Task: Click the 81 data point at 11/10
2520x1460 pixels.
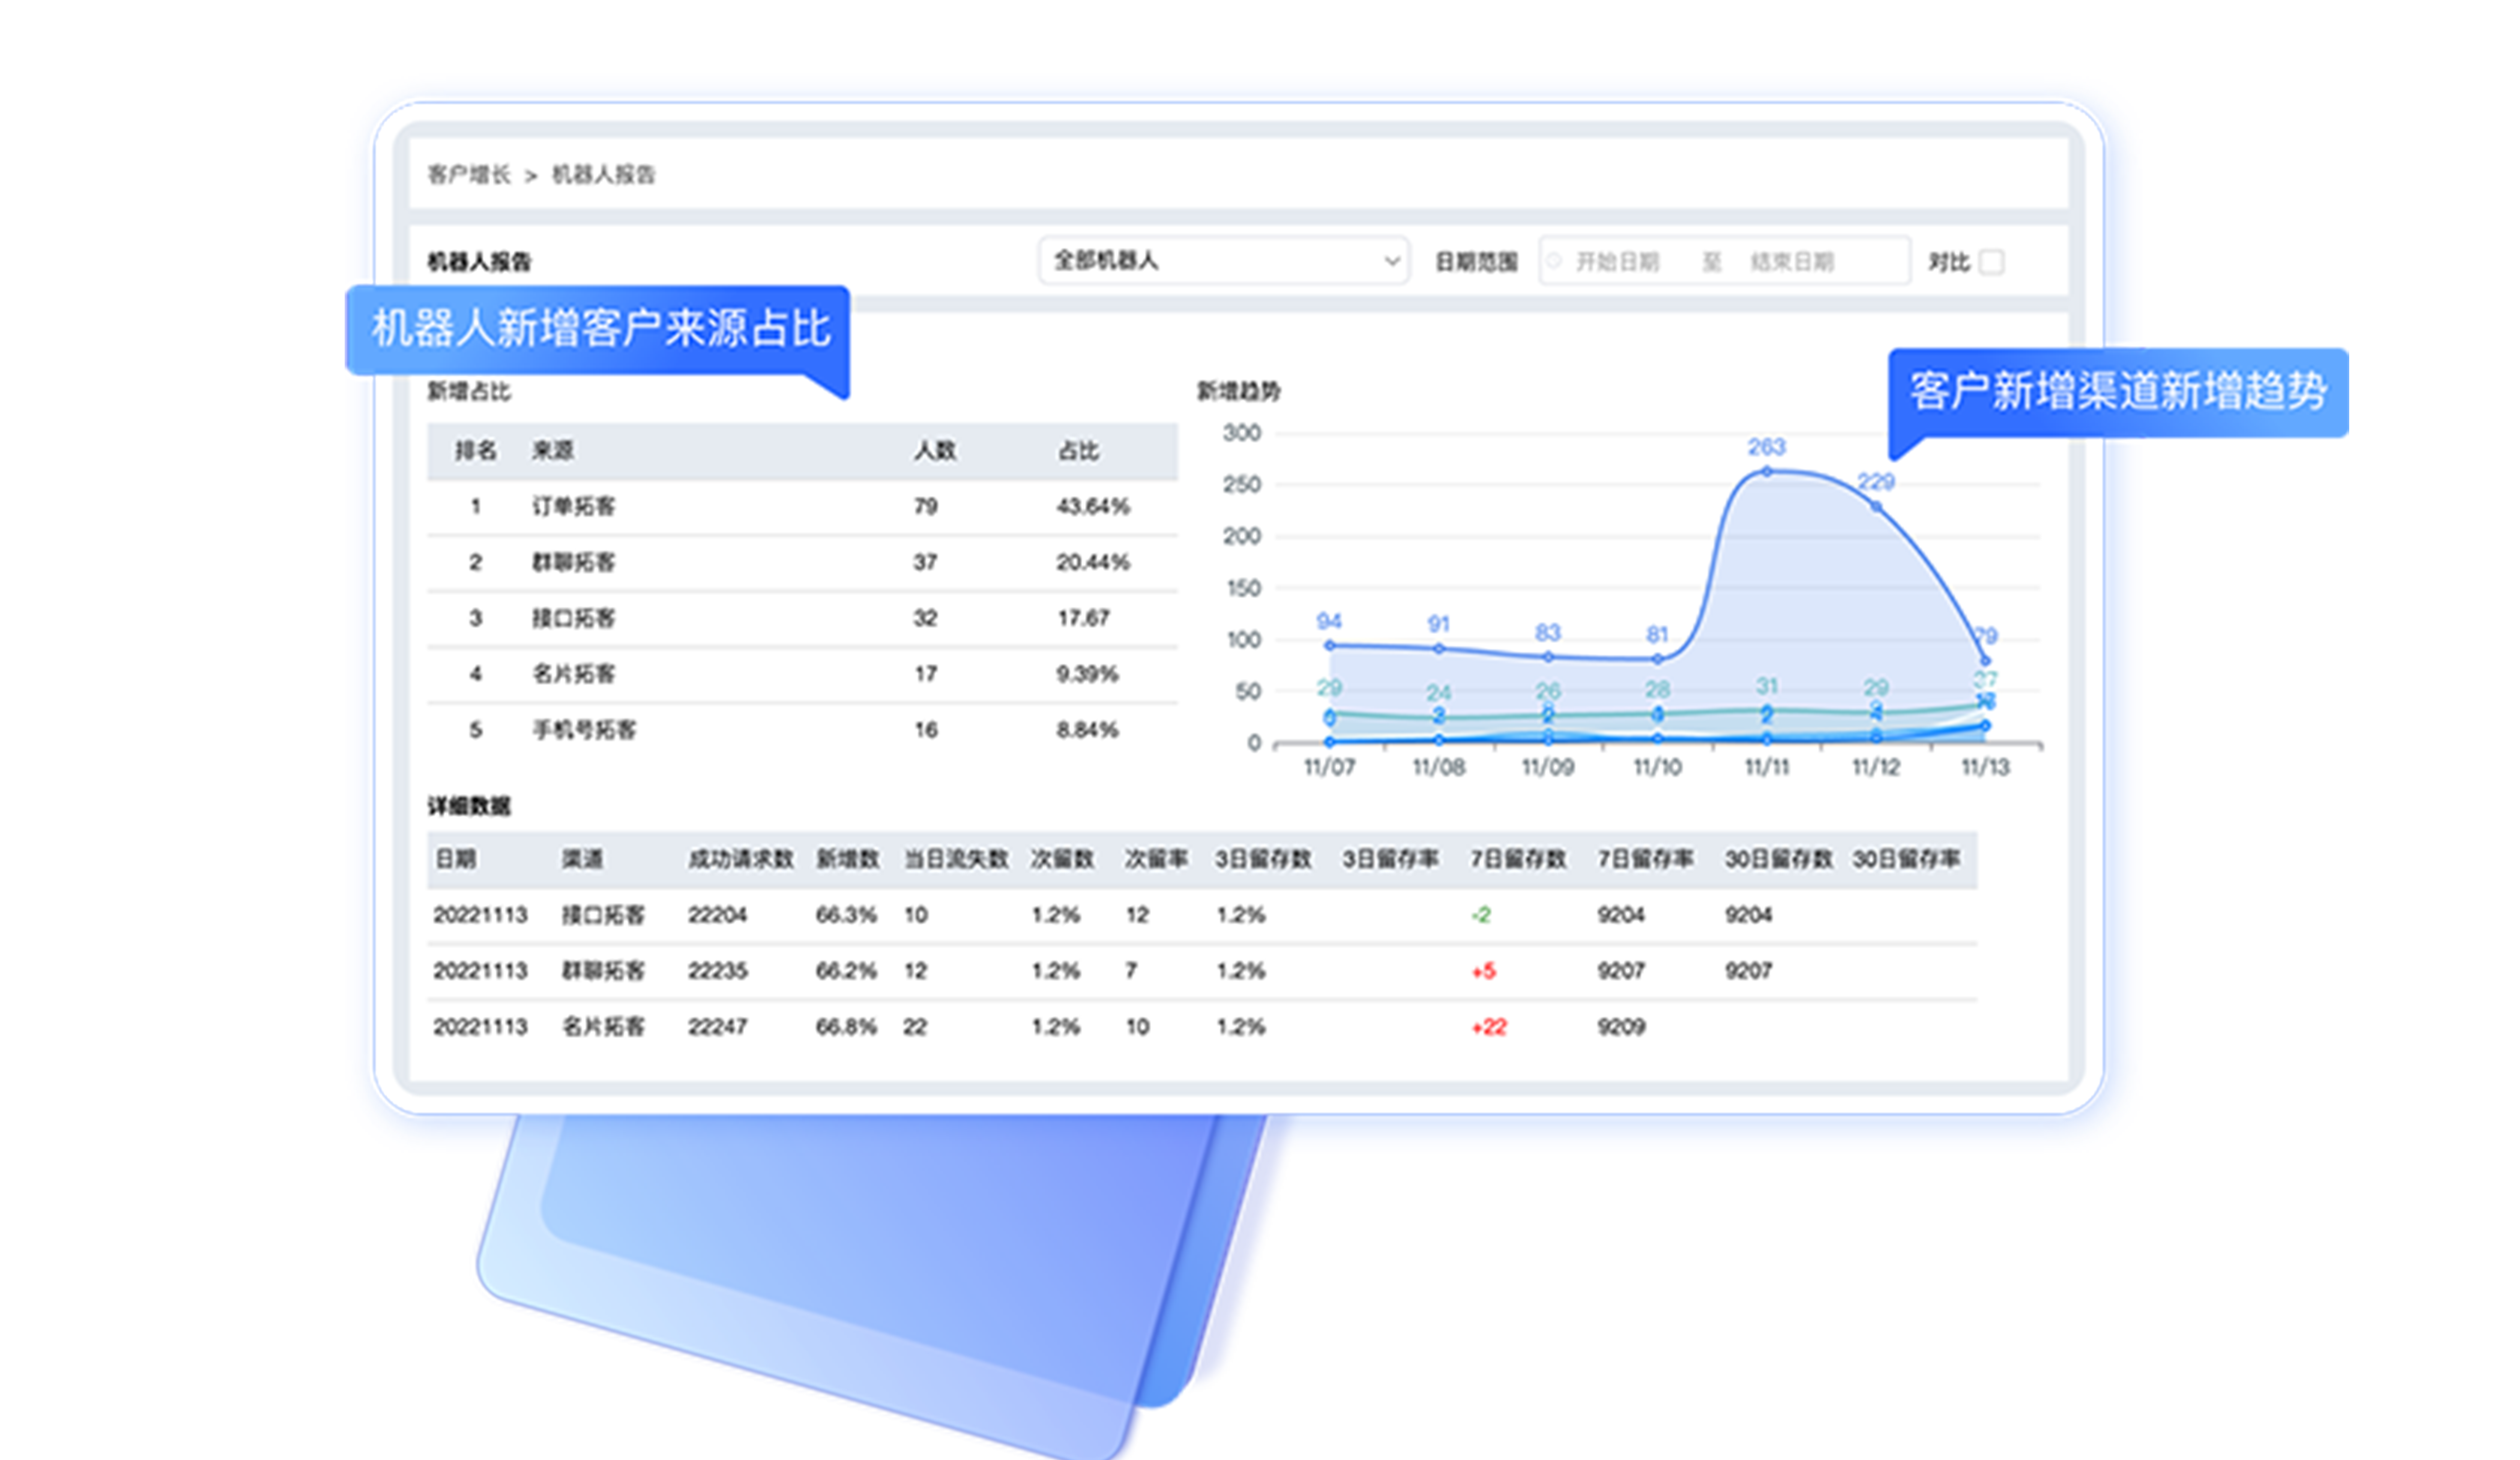Action: [1657, 659]
